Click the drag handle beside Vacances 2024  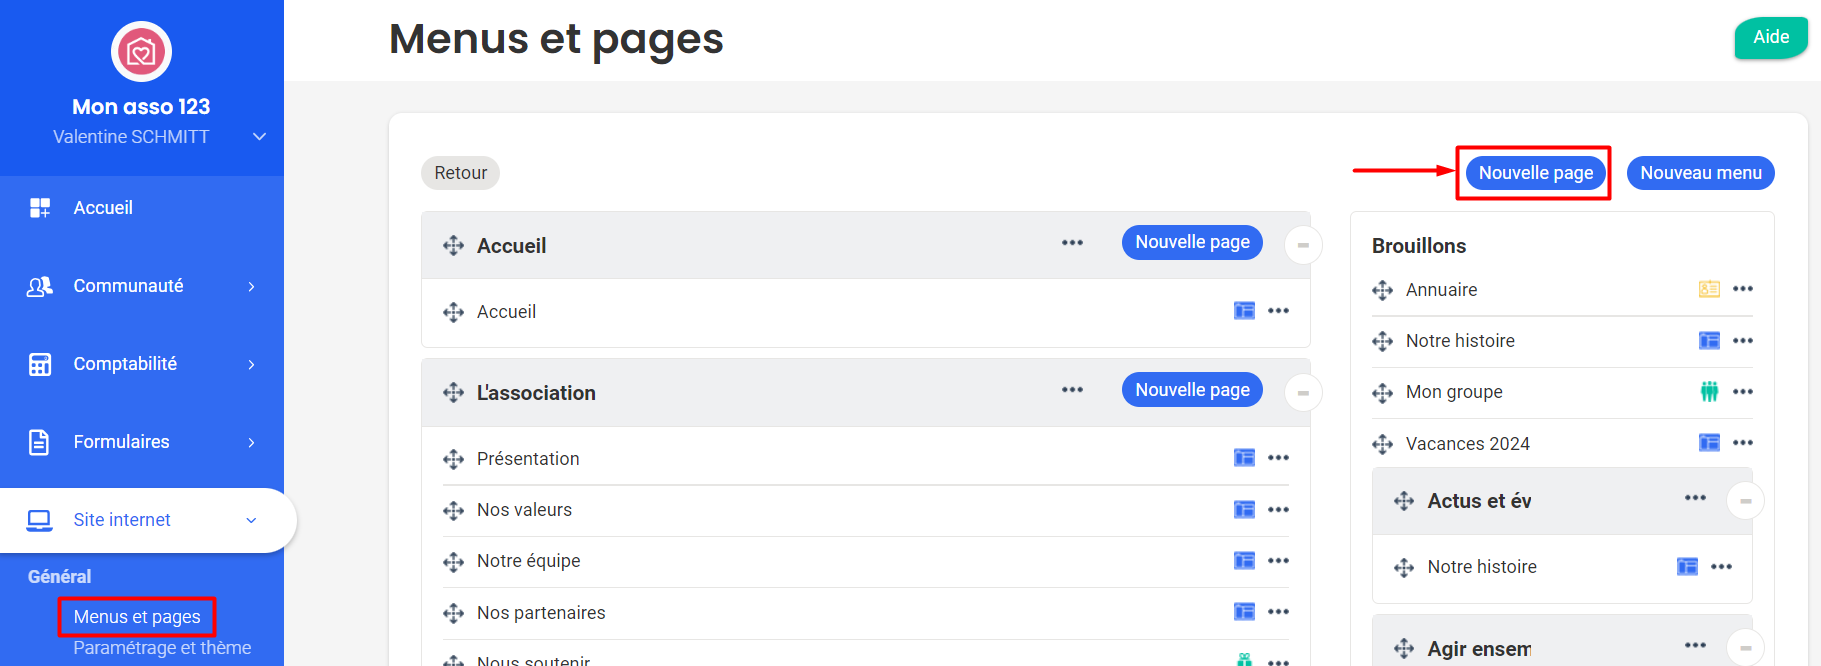[x=1382, y=444]
